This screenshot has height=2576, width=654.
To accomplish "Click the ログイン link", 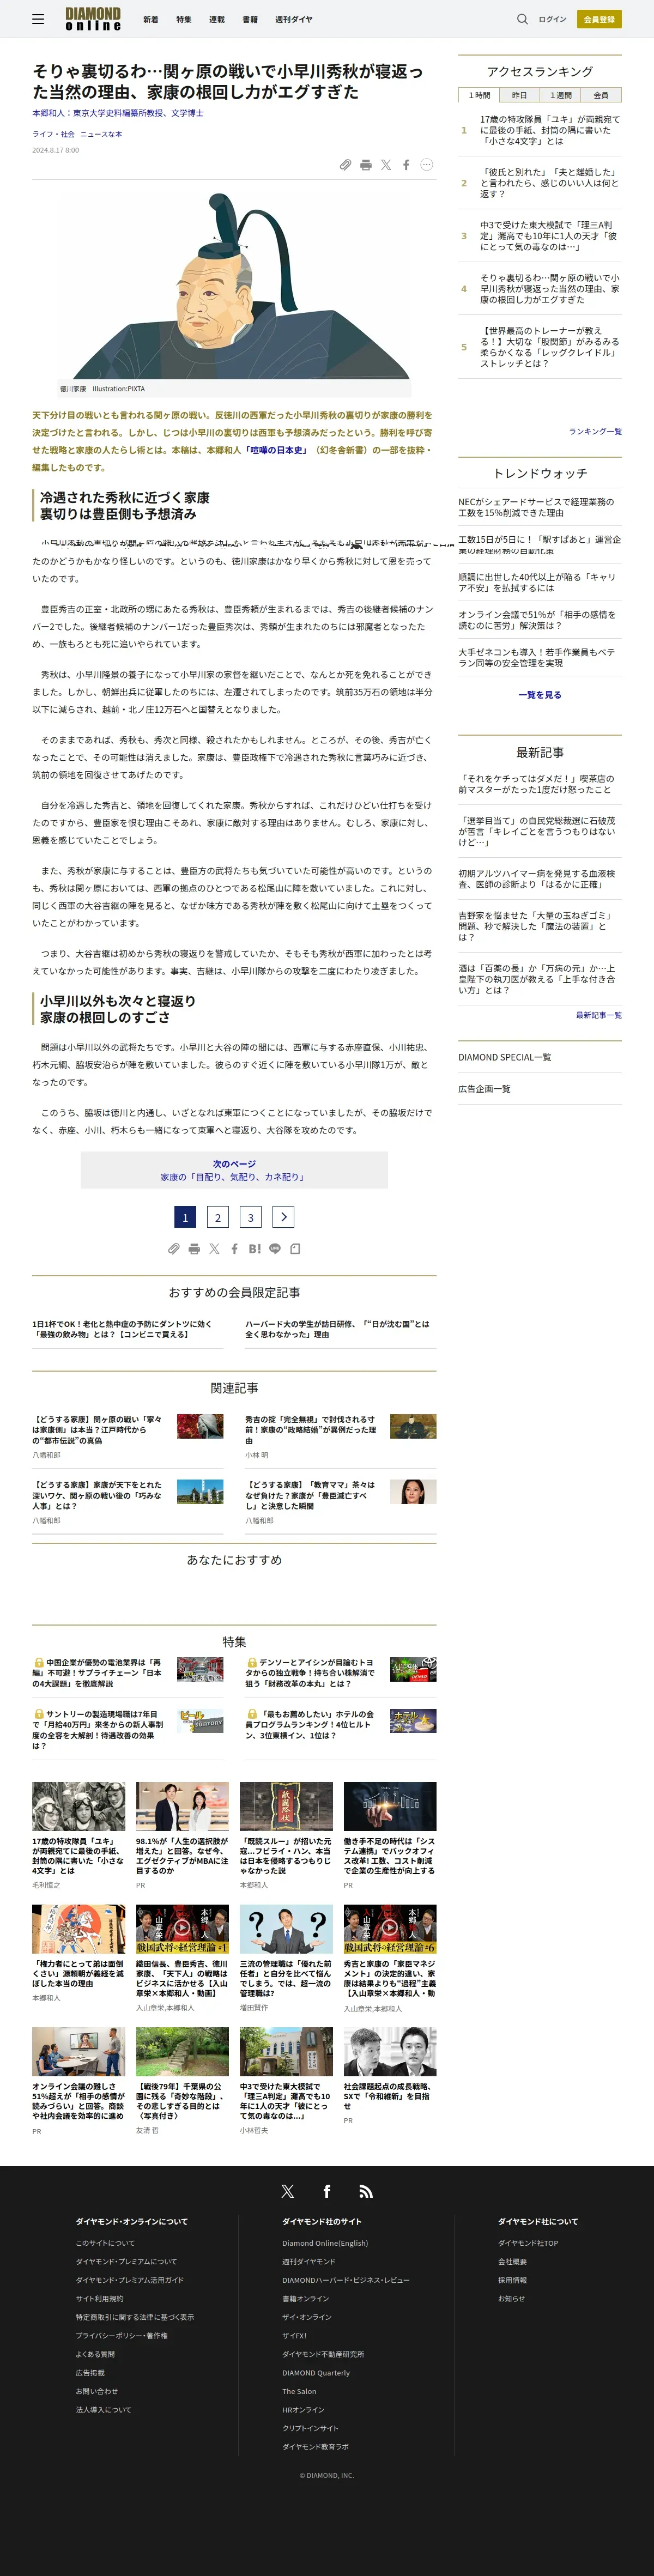I will (552, 19).
